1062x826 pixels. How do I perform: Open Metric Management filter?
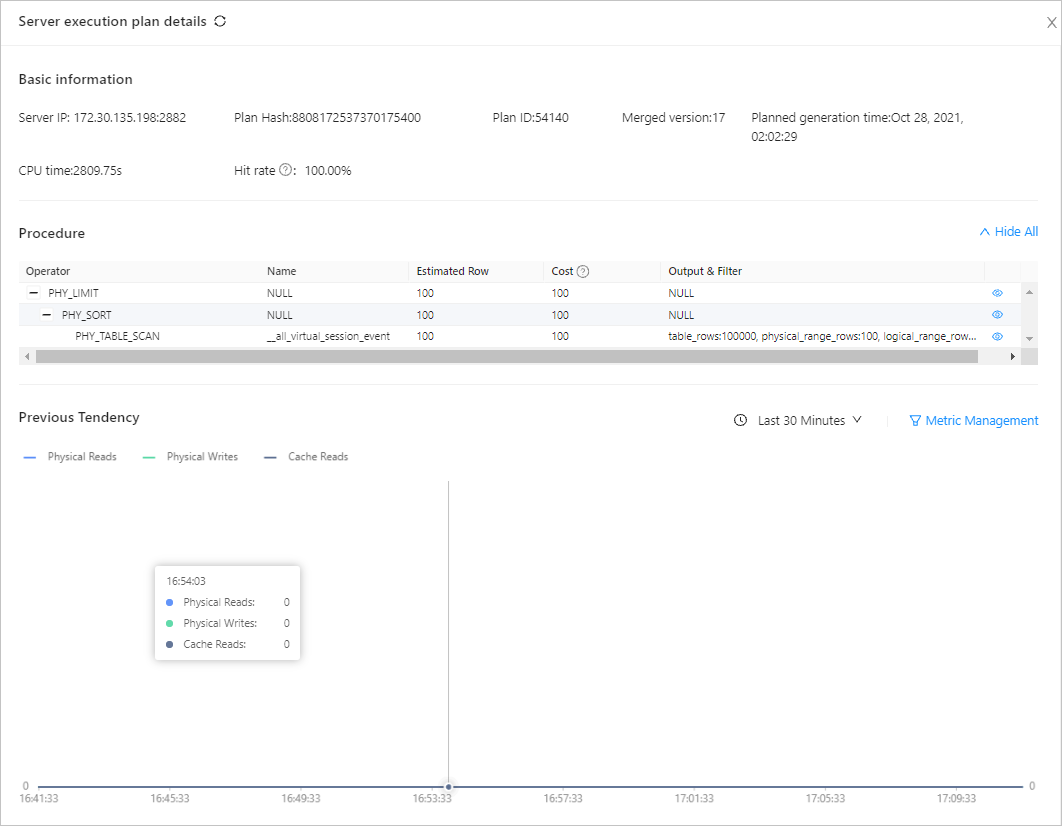click(973, 420)
